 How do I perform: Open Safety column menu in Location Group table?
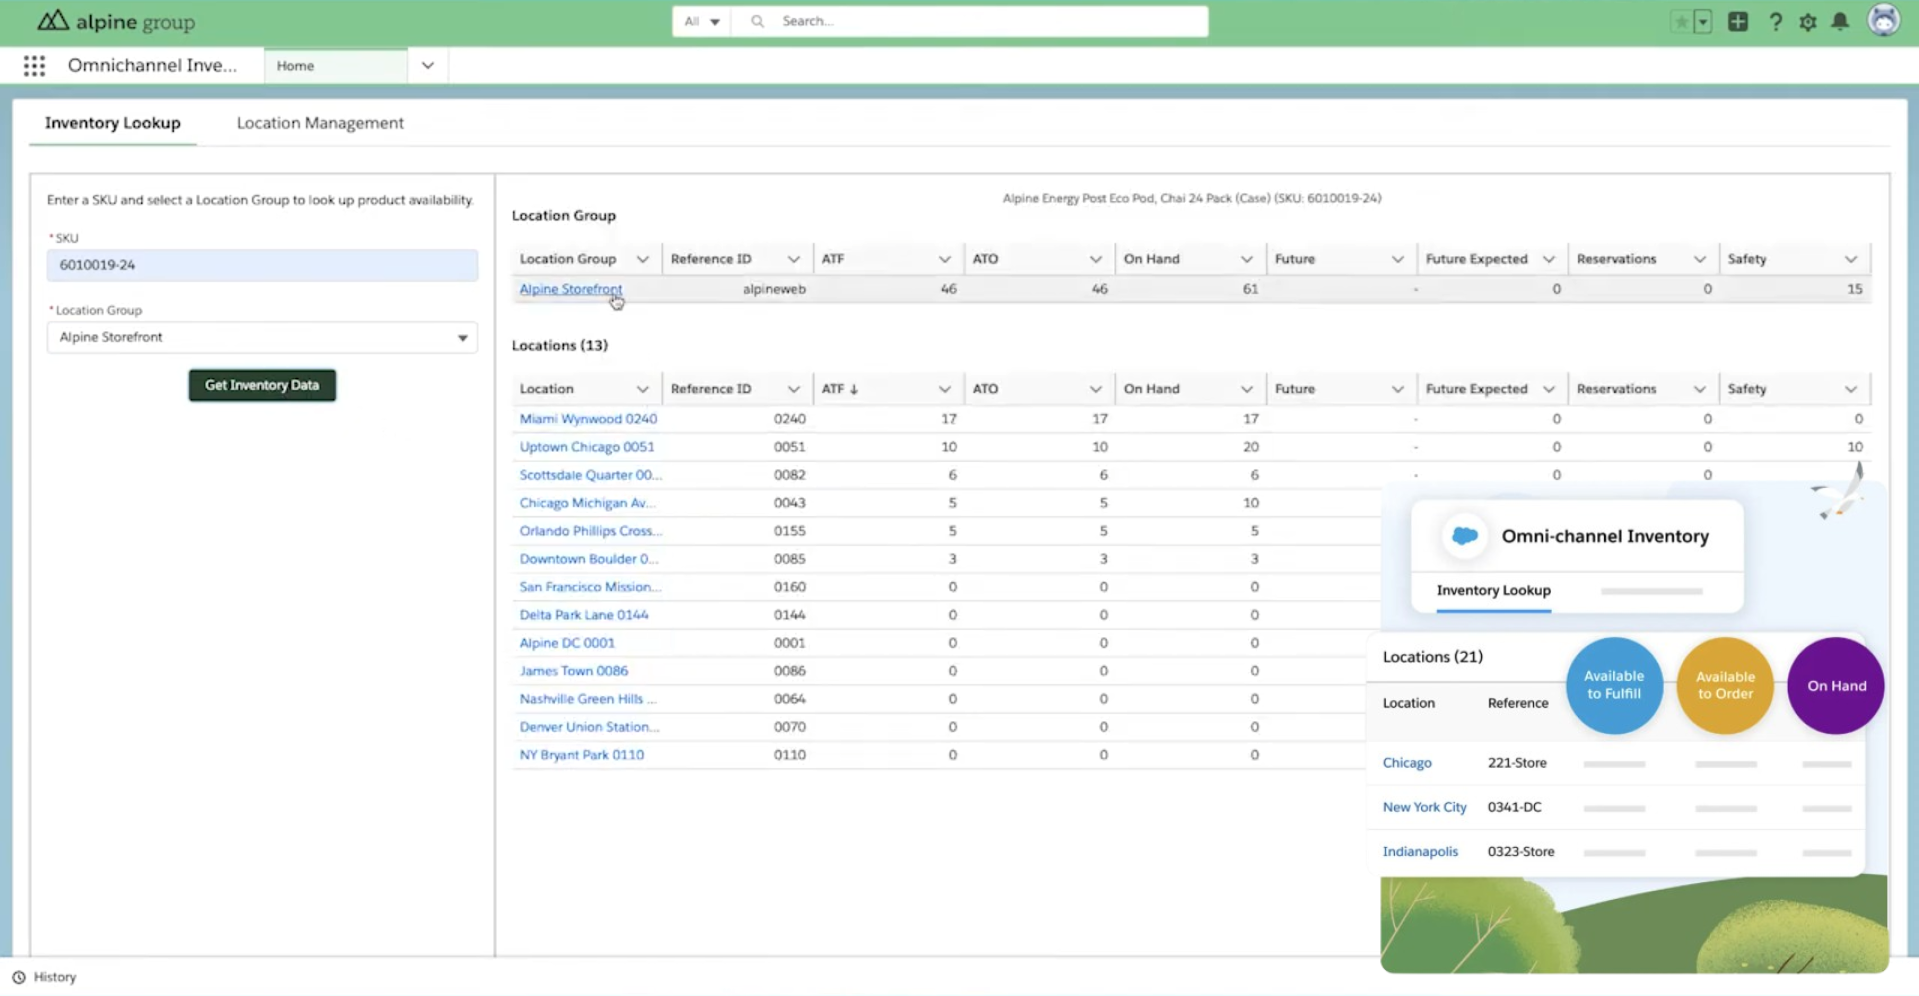click(1851, 259)
